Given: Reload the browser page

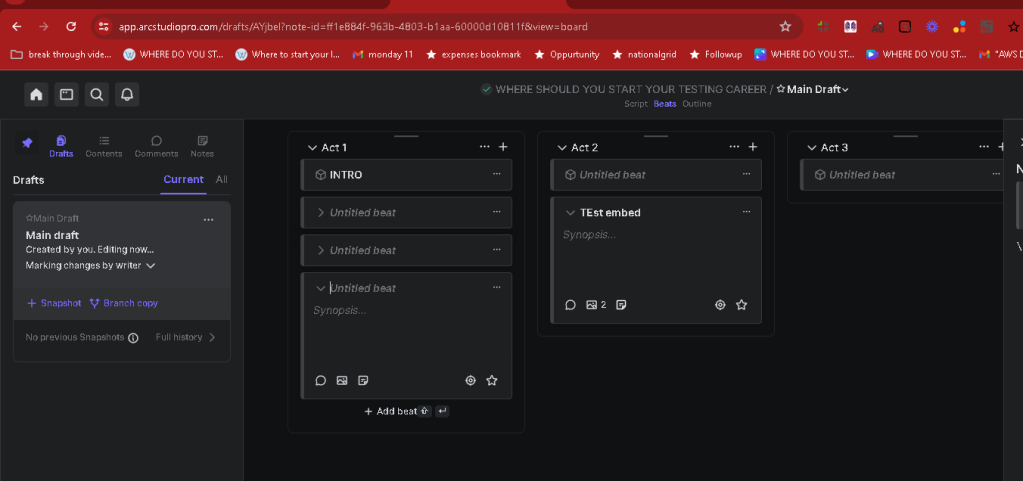Looking at the screenshot, I should point(71,27).
